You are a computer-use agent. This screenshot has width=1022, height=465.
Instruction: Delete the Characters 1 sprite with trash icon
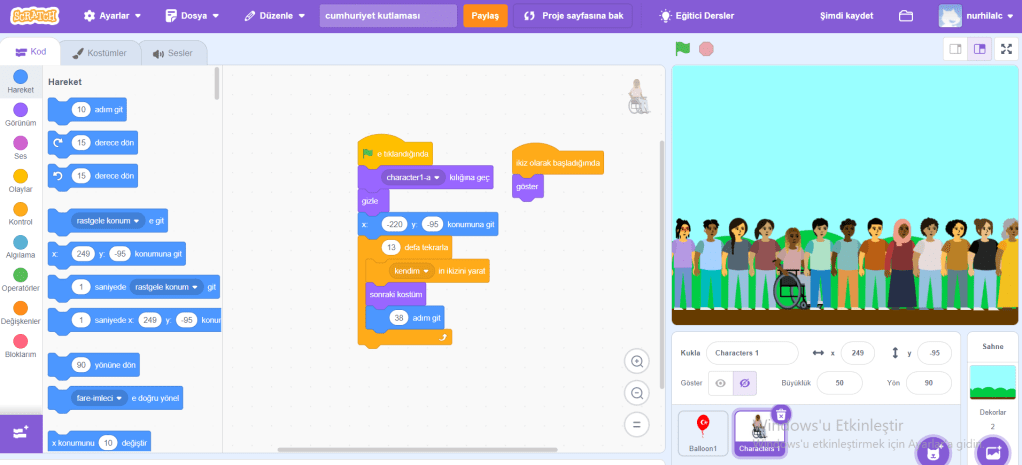click(x=782, y=413)
